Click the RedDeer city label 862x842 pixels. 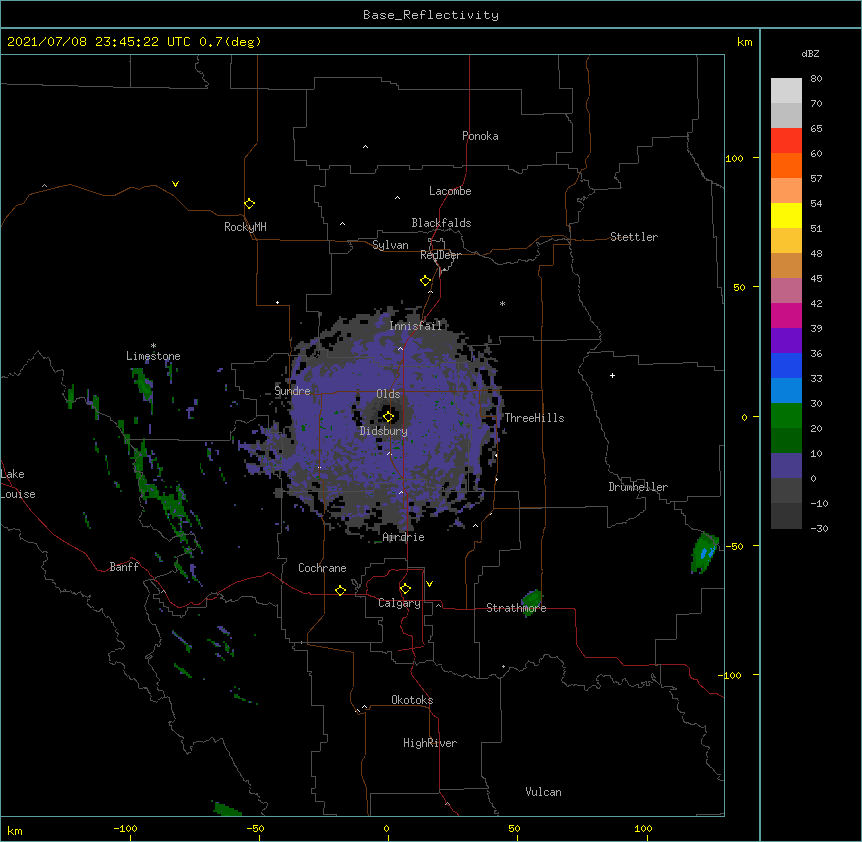click(440, 255)
